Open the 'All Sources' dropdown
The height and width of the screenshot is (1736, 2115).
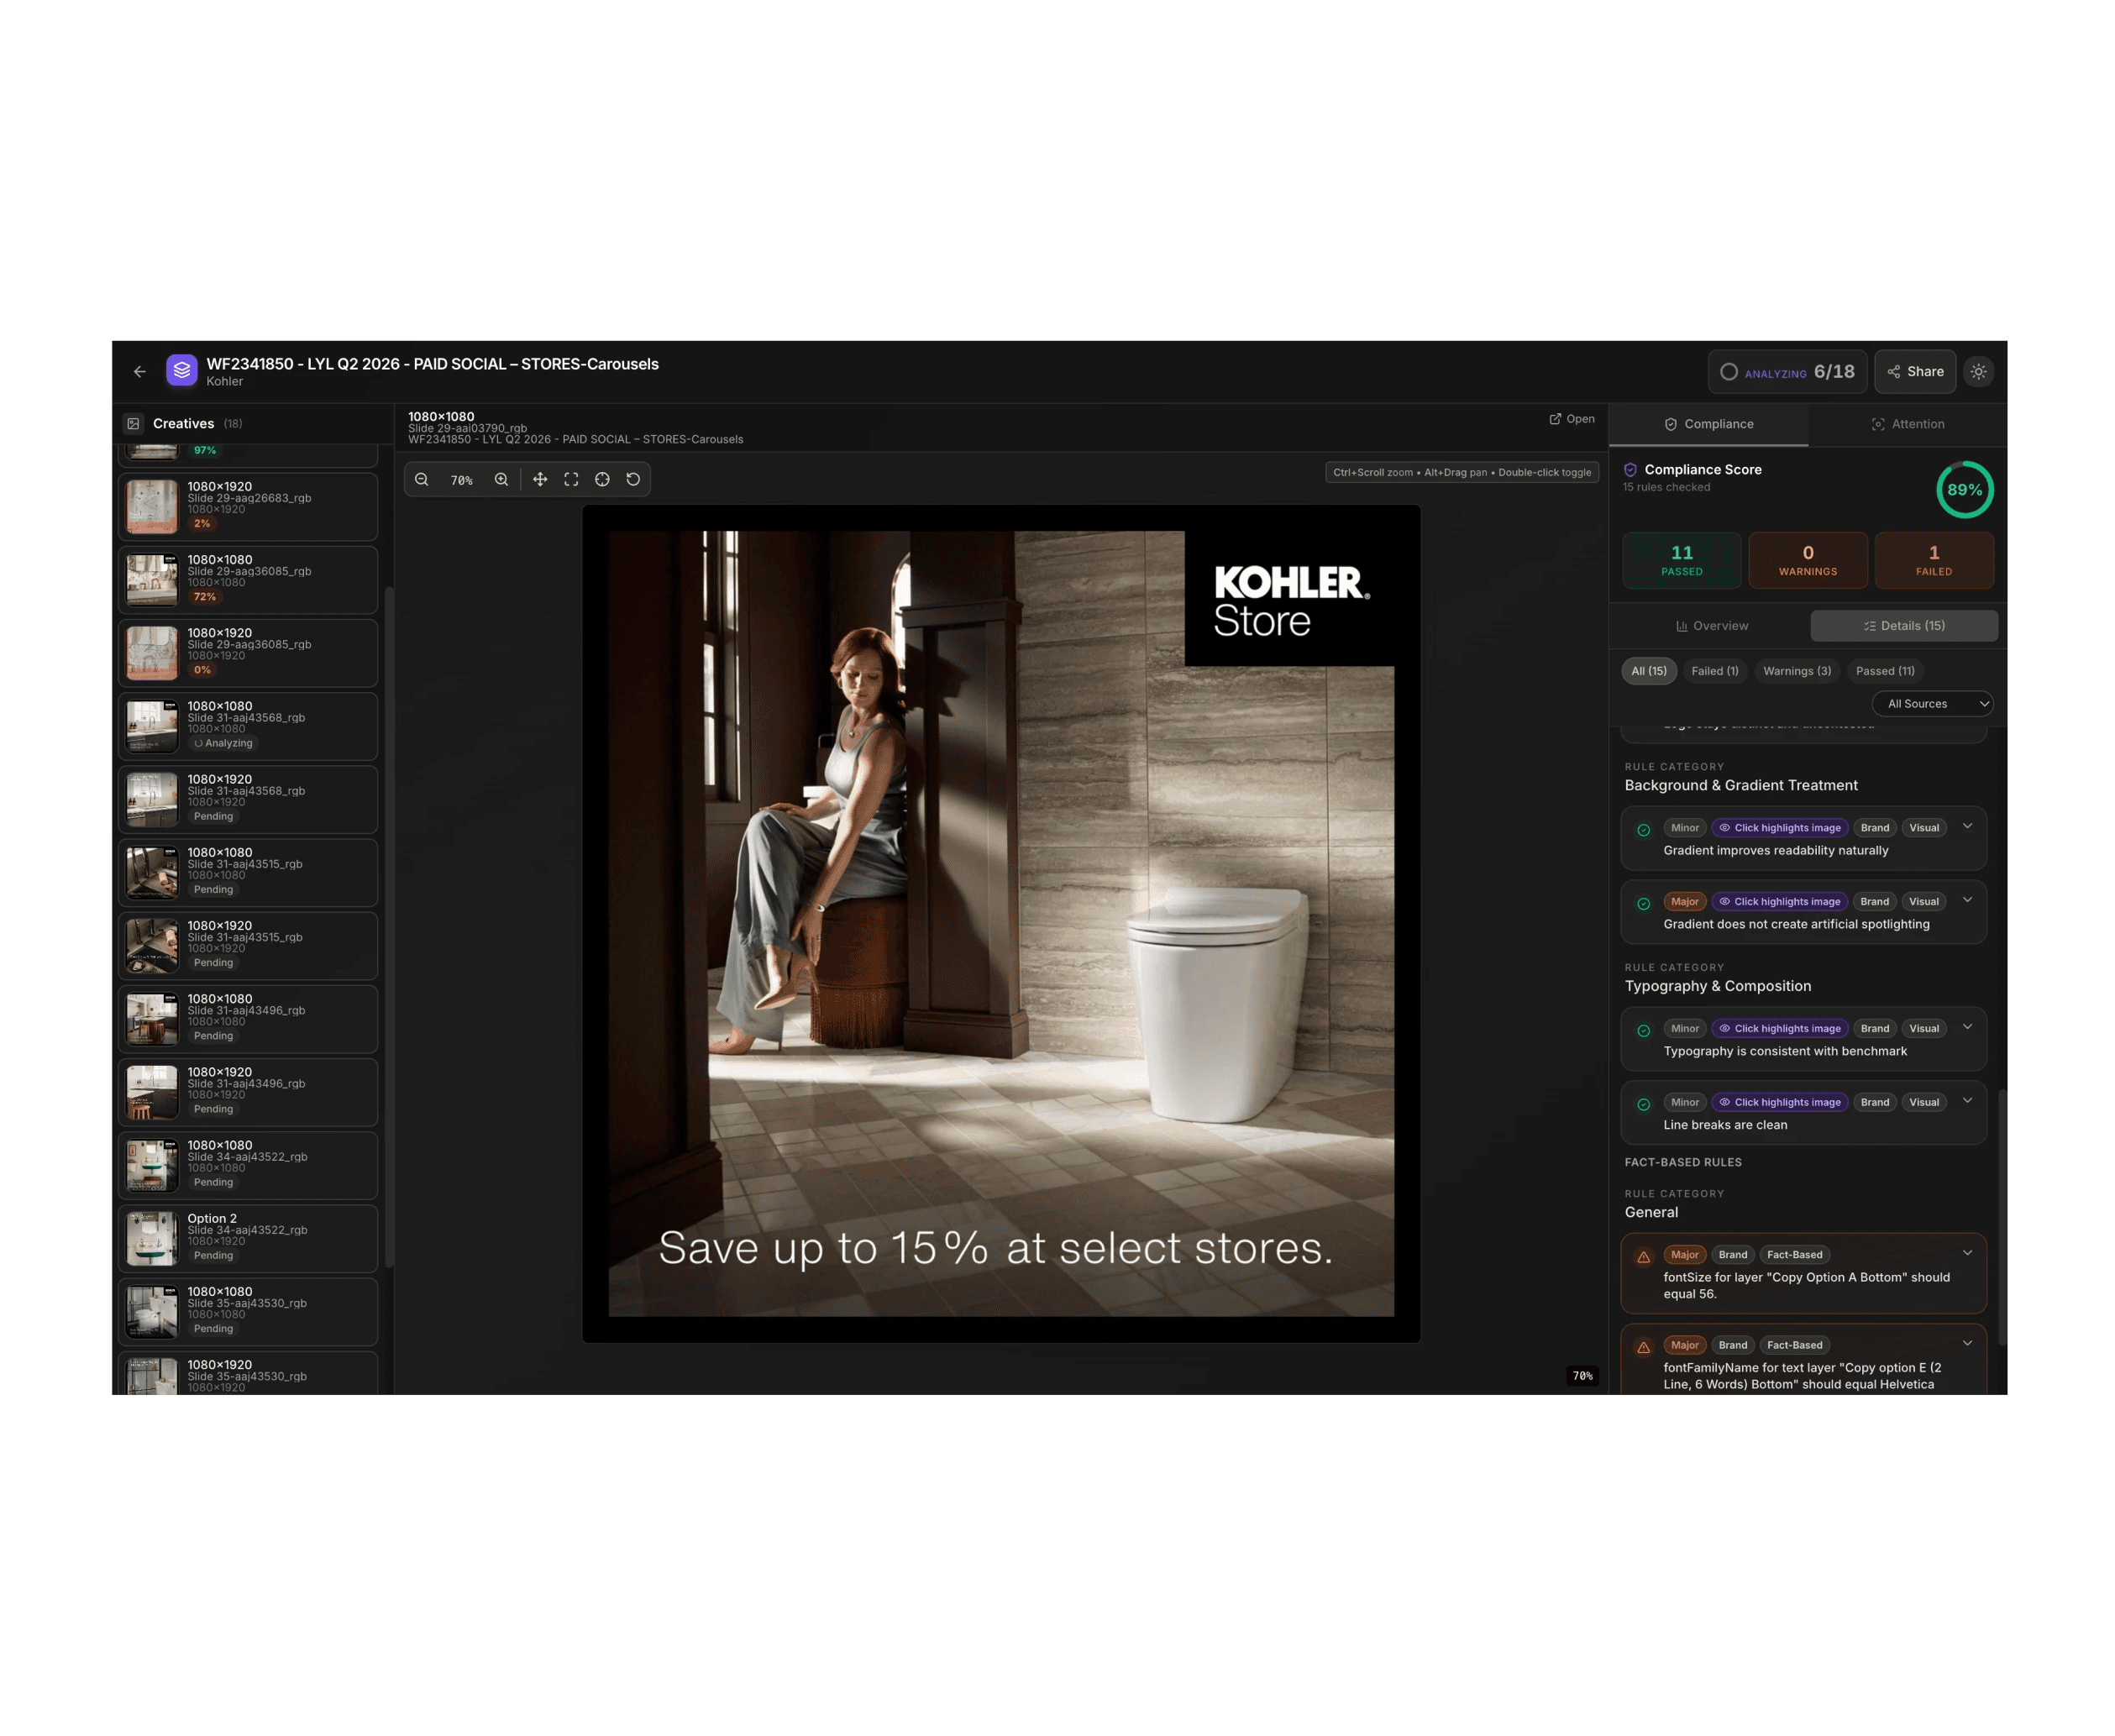click(x=1932, y=704)
